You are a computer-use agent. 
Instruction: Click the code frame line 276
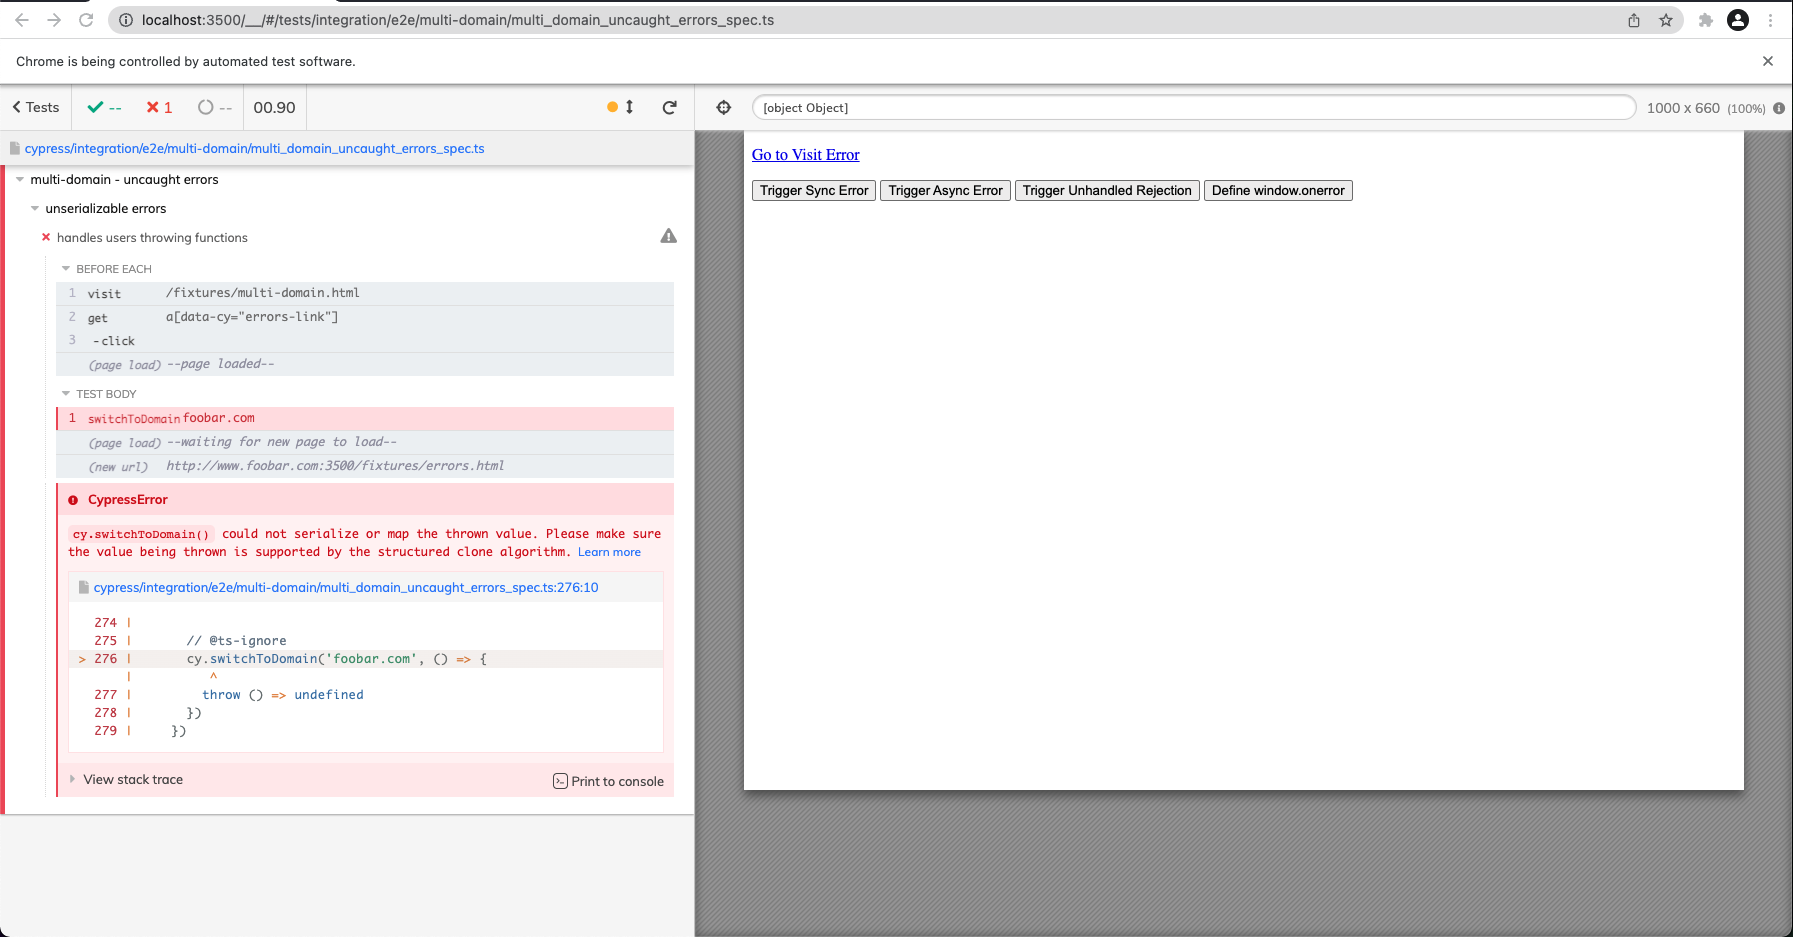coord(365,659)
